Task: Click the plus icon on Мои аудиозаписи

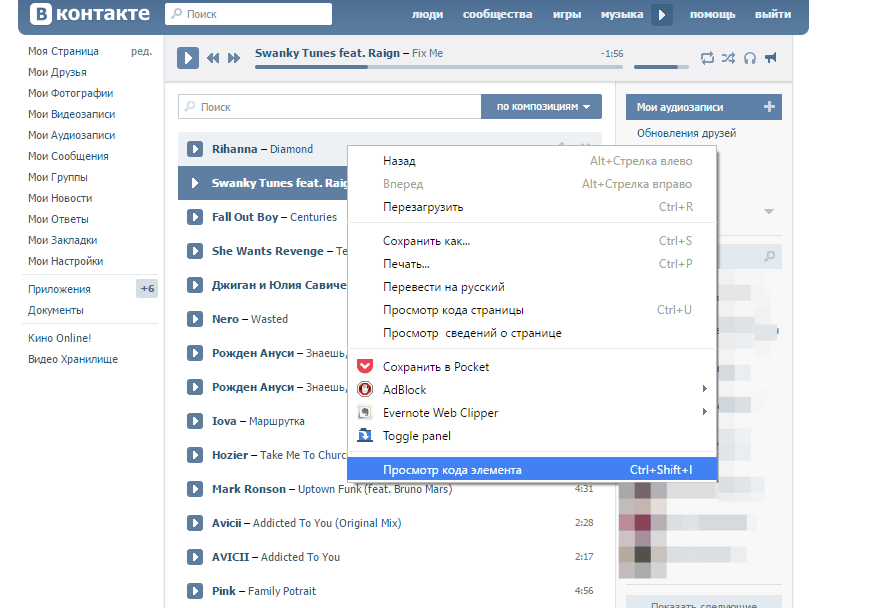Action: tap(769, 106)
